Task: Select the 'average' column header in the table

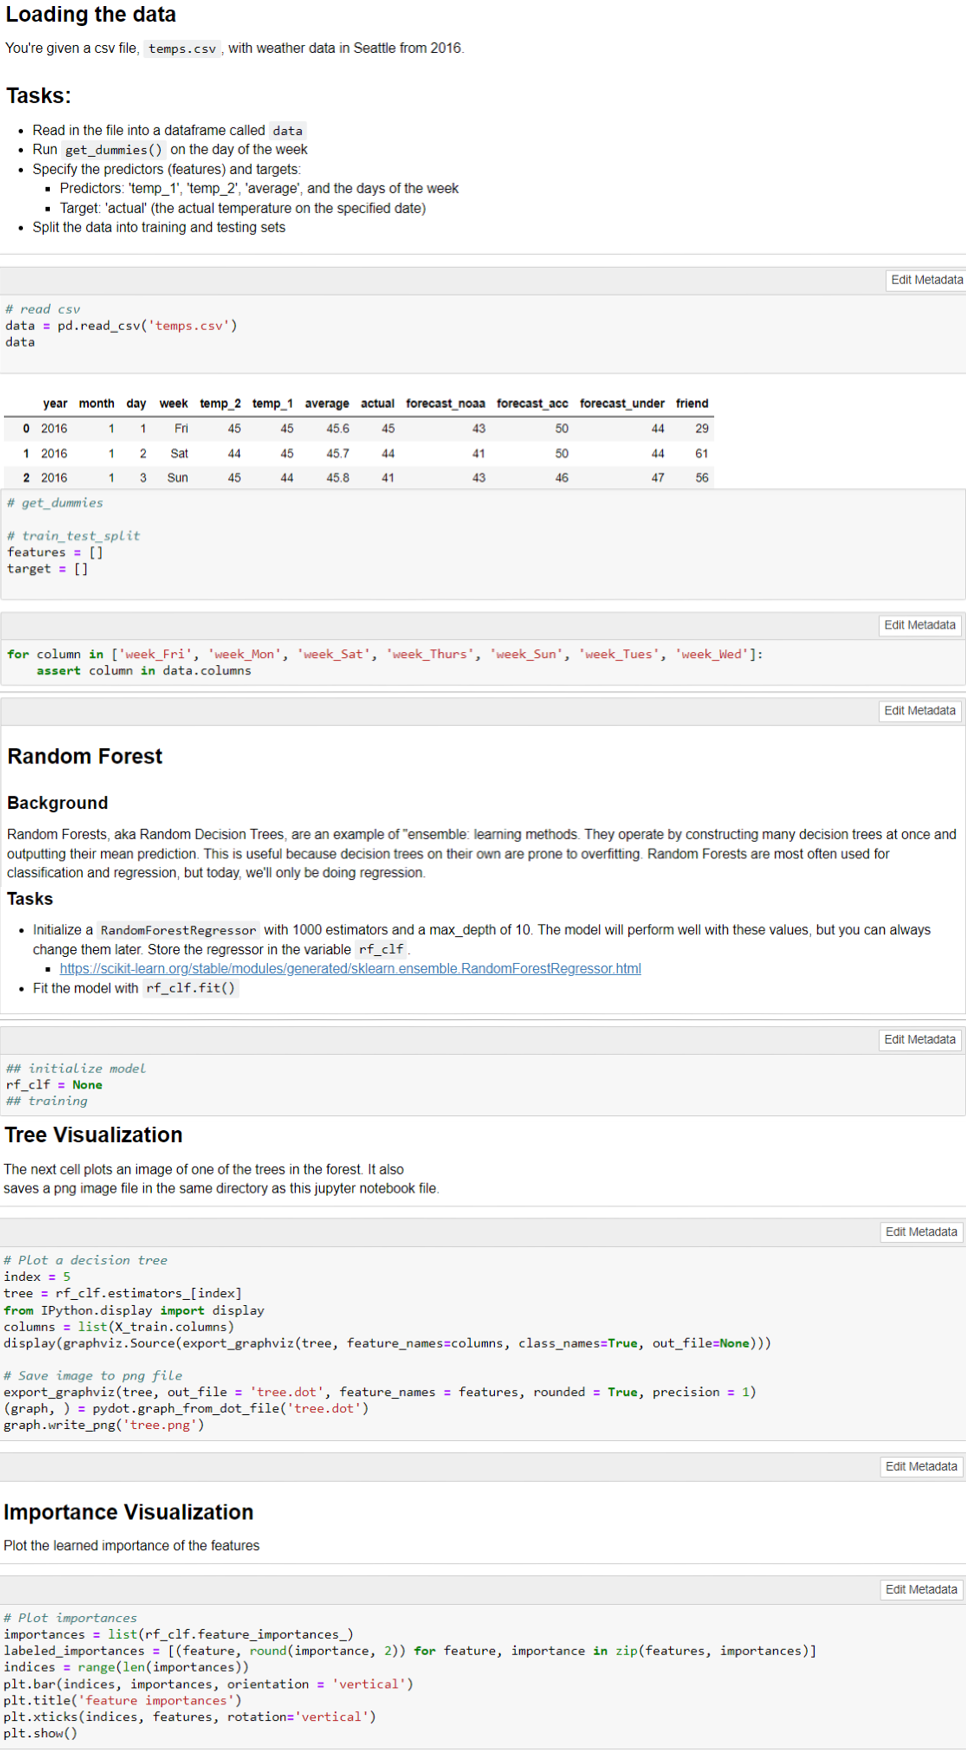Action: point(327,404)
